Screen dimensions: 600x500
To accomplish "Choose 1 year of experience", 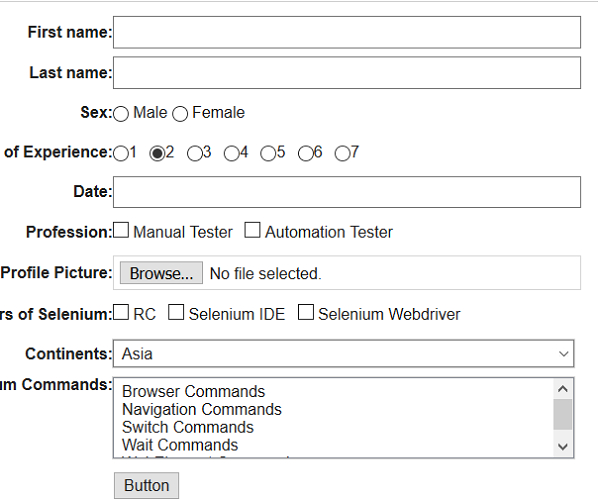I will pos(121,154).
